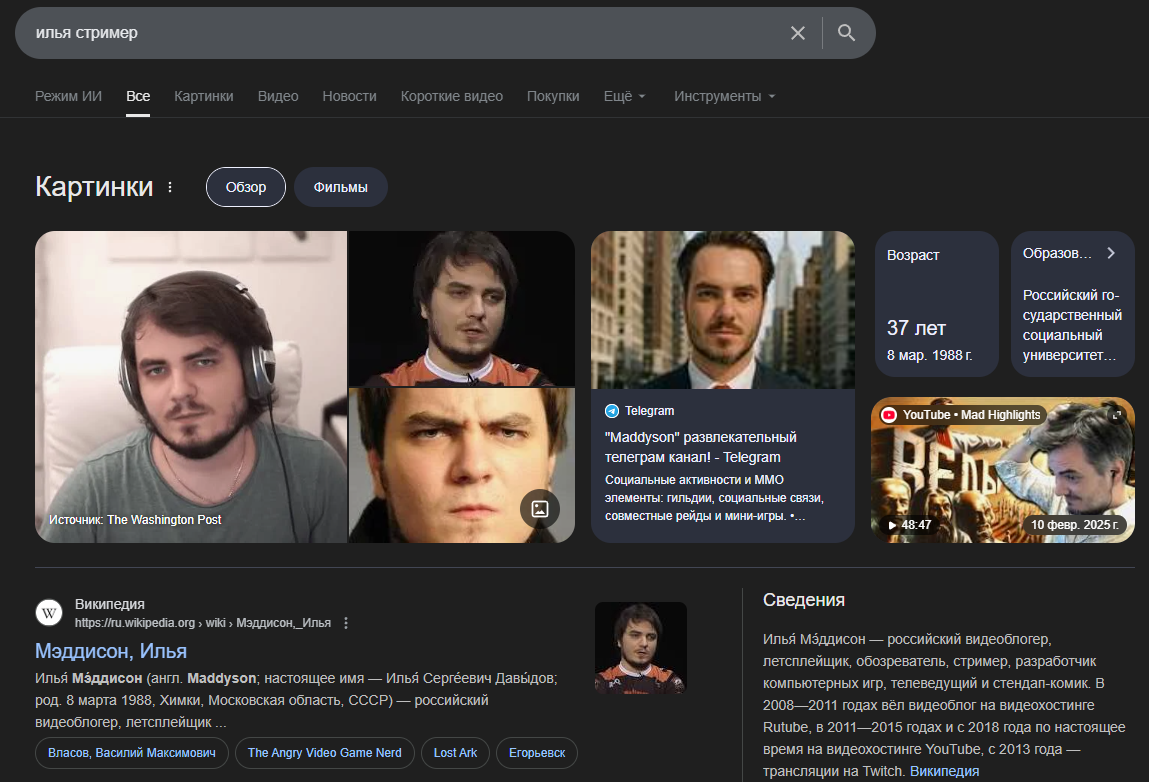This screenshot has height=782, width=1149.
Task: Click the Егорьевск chip
Action: (537, 753)
